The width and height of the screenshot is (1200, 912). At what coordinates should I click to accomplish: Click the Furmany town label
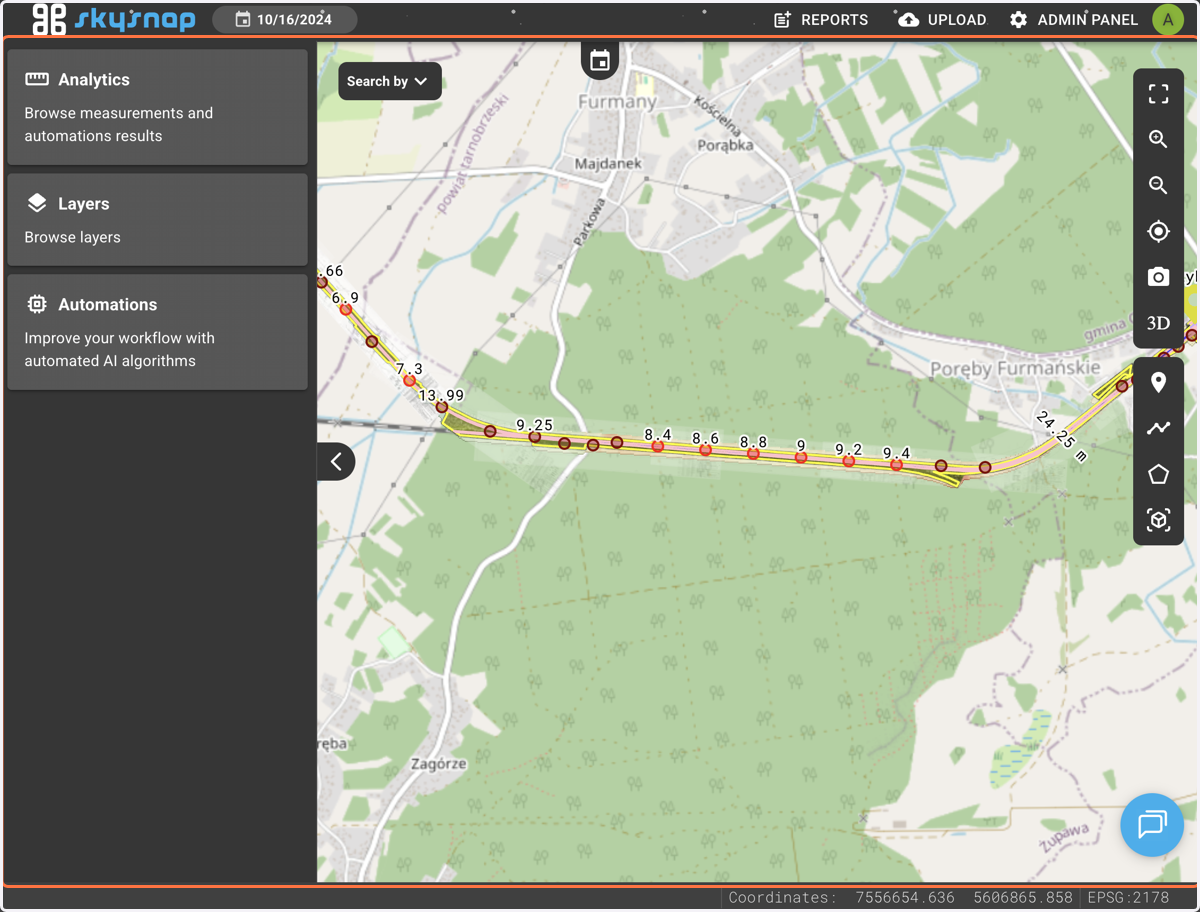tap(618, 101)
